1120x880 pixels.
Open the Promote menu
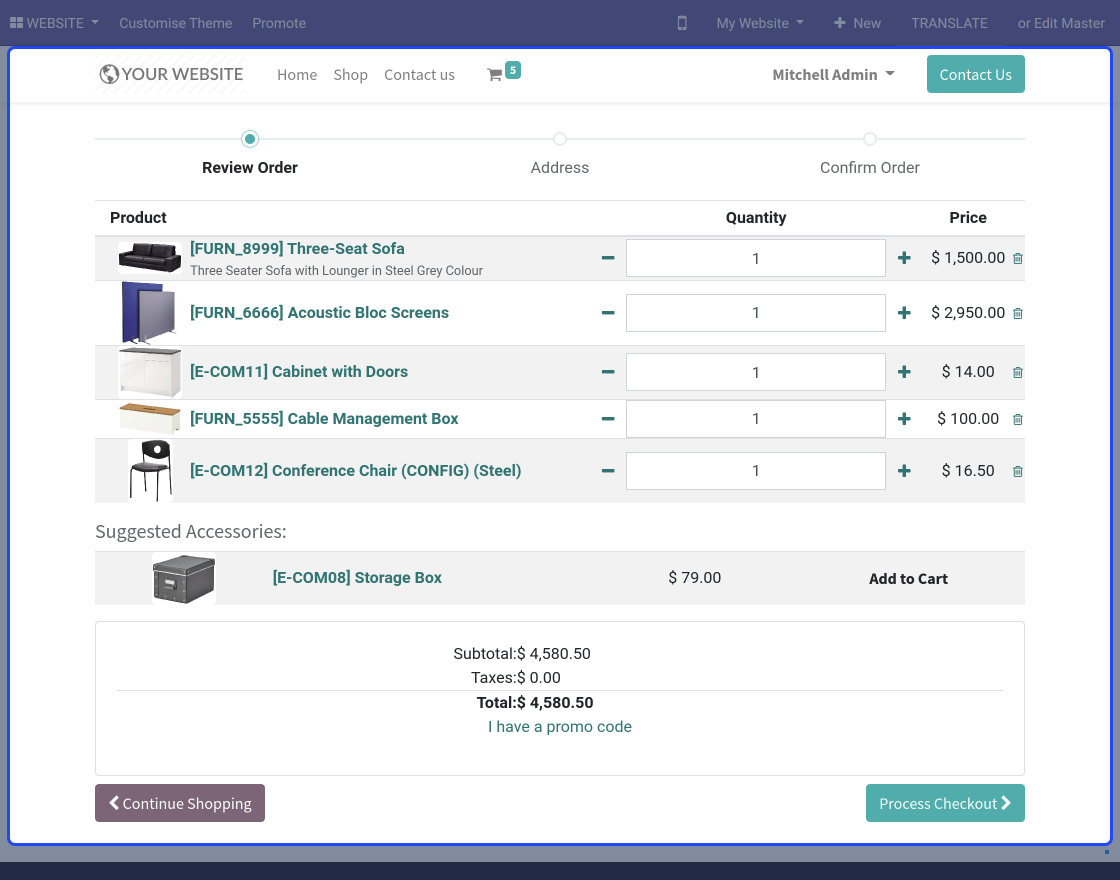[x=279, y=23]
